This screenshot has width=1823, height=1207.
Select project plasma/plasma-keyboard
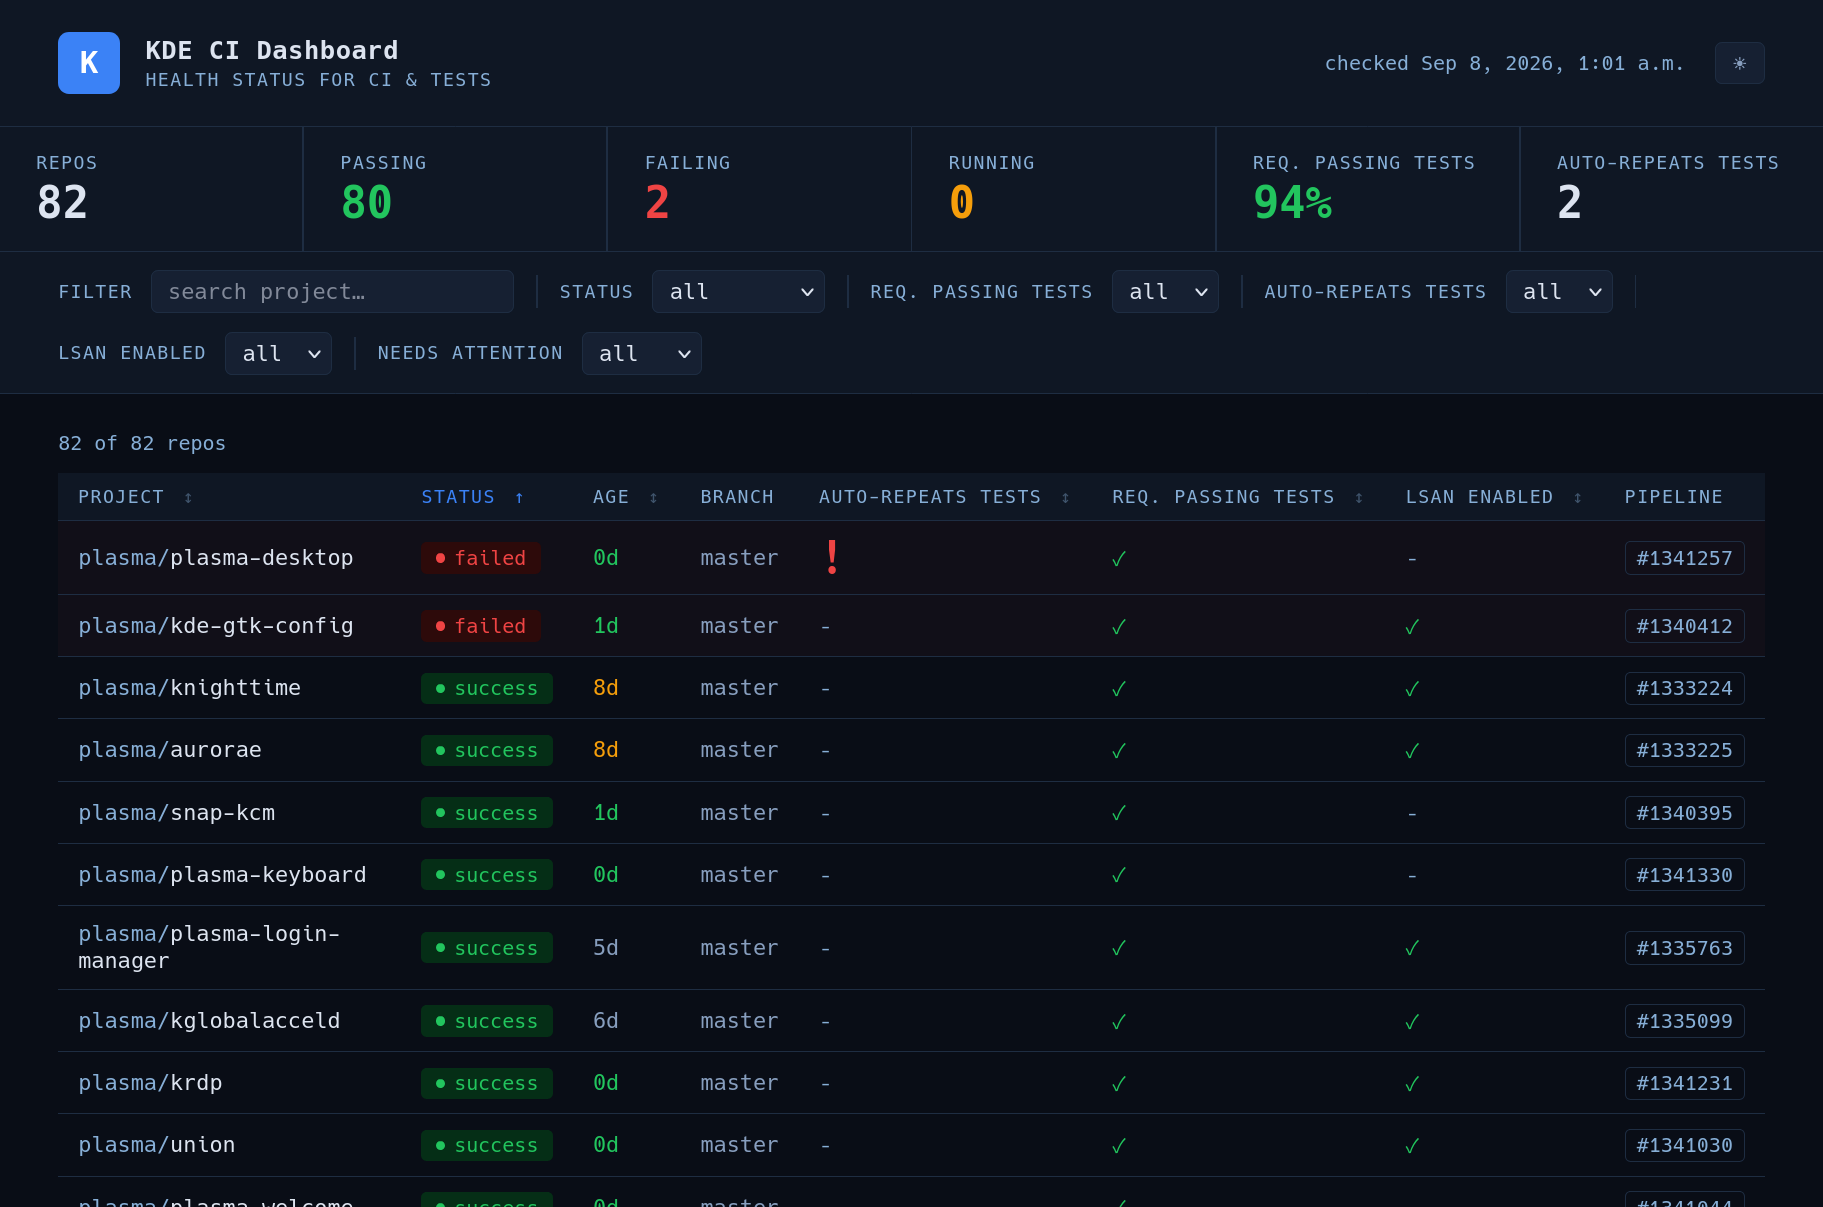coord(222,875)
